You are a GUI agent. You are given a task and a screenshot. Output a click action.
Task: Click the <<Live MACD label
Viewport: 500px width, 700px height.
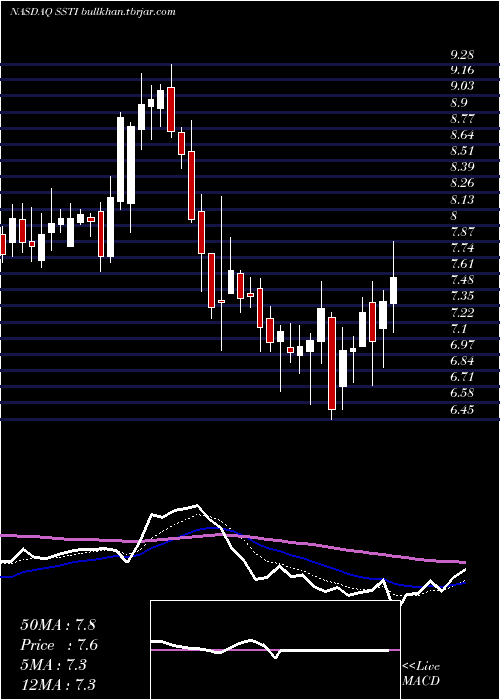421,674
